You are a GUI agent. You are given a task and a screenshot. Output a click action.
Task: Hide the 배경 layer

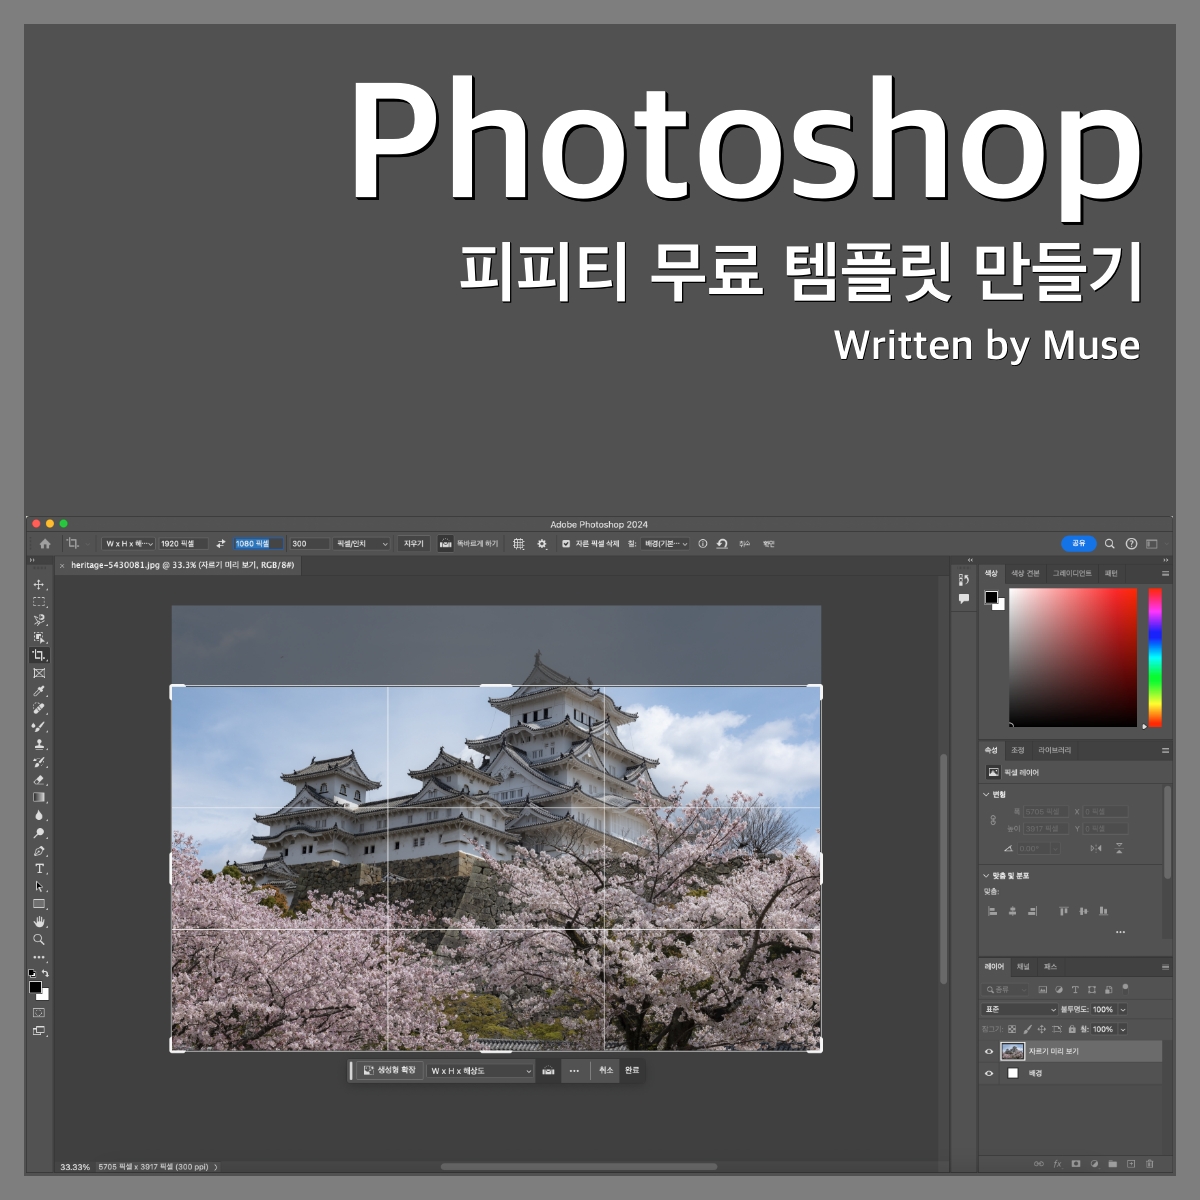pyautogui.click(x=989, y=1073)
